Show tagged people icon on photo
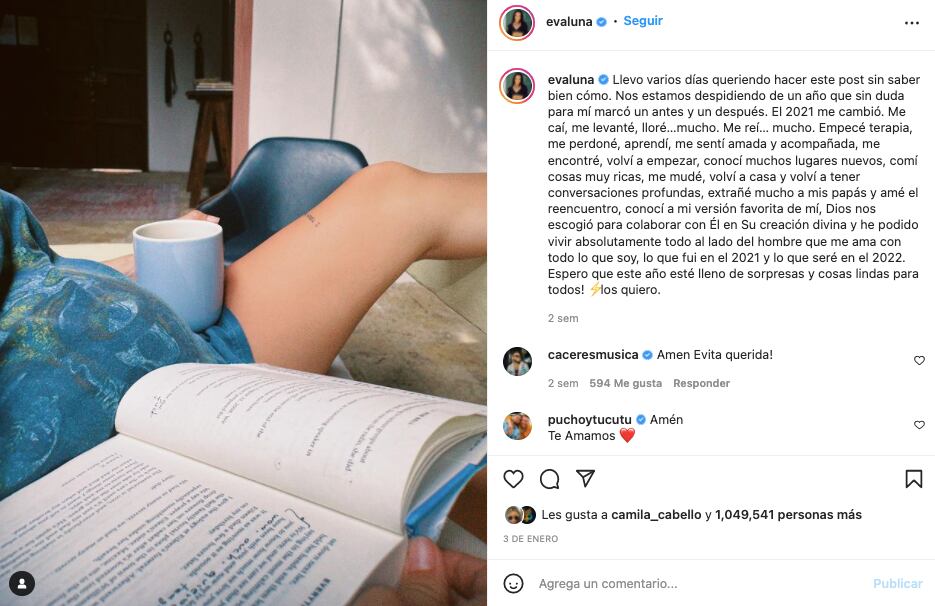935x606 pixels. pos(22,584)
